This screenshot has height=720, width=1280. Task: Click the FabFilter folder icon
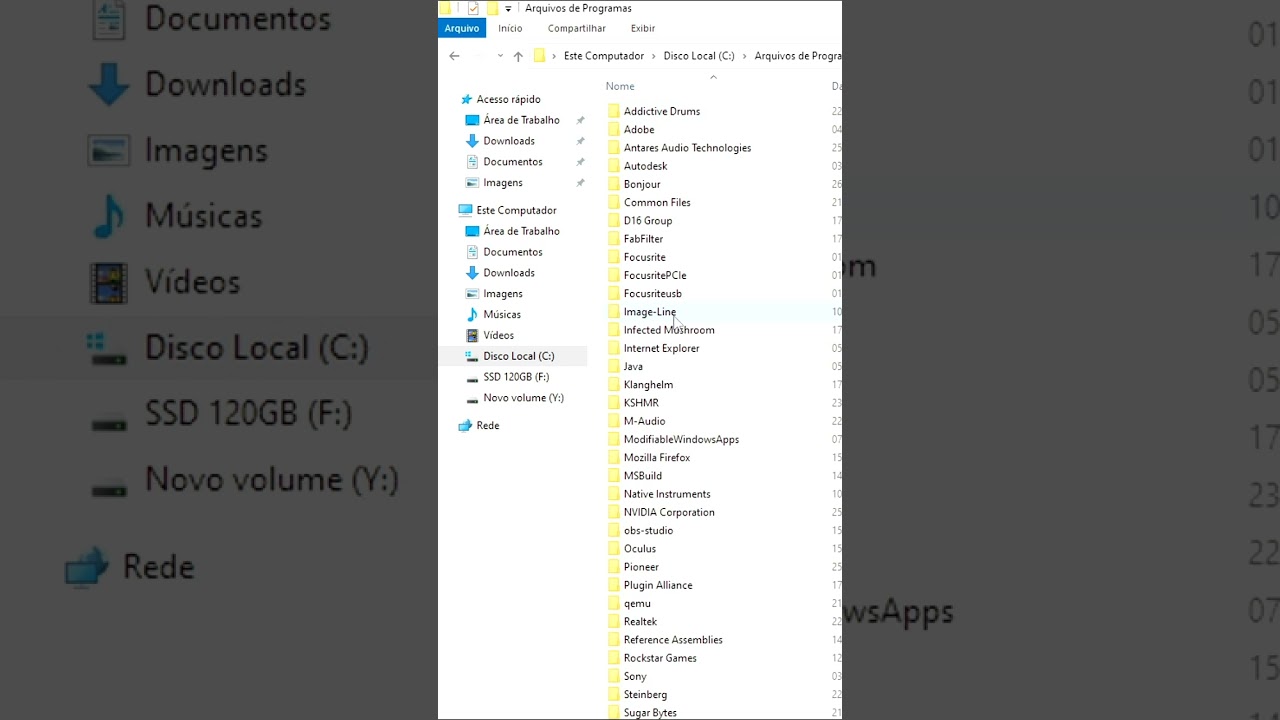(x=614, y=239)
